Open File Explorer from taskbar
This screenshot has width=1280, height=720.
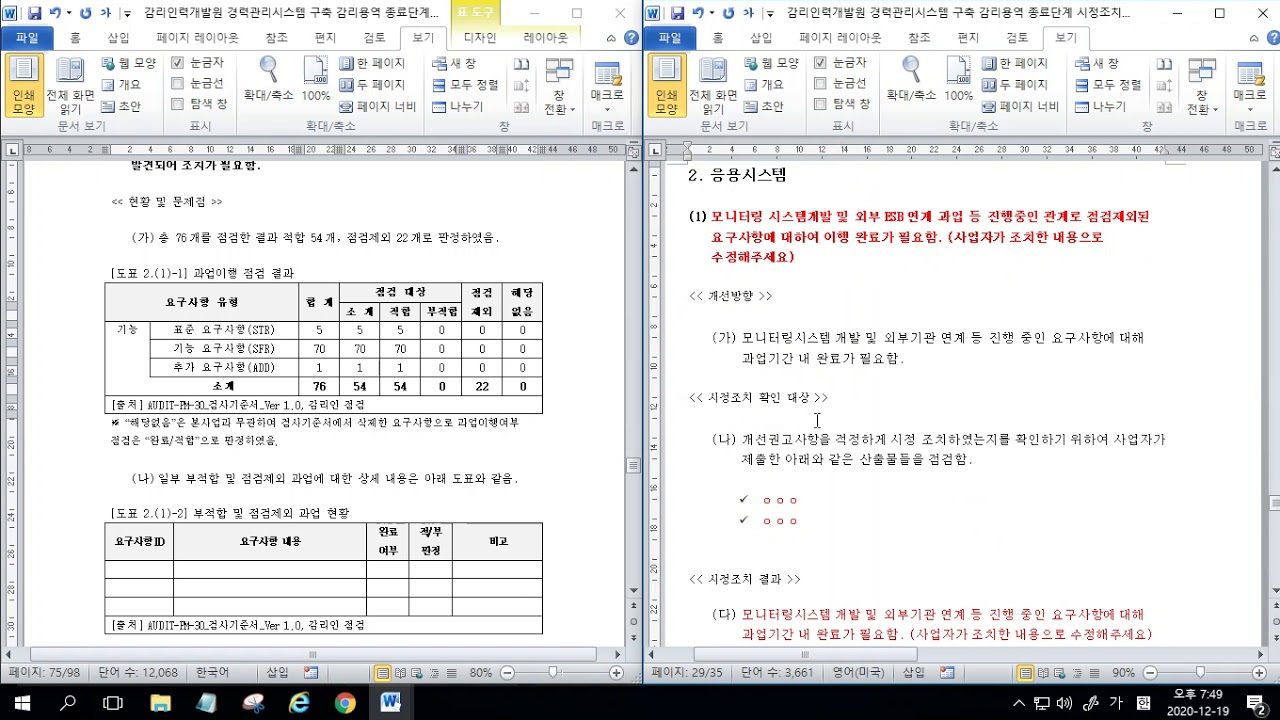(160, 703)
